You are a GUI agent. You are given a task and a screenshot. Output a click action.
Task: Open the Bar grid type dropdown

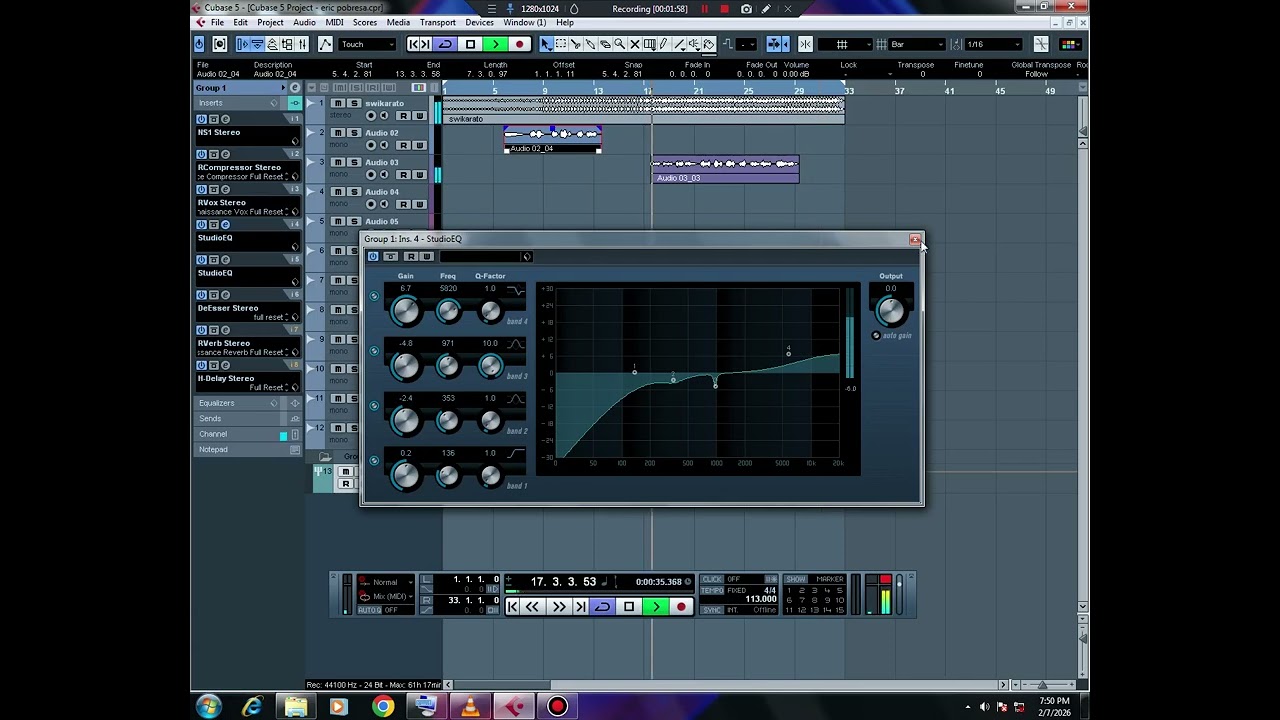pyautogui.click(x=915, y=44)
